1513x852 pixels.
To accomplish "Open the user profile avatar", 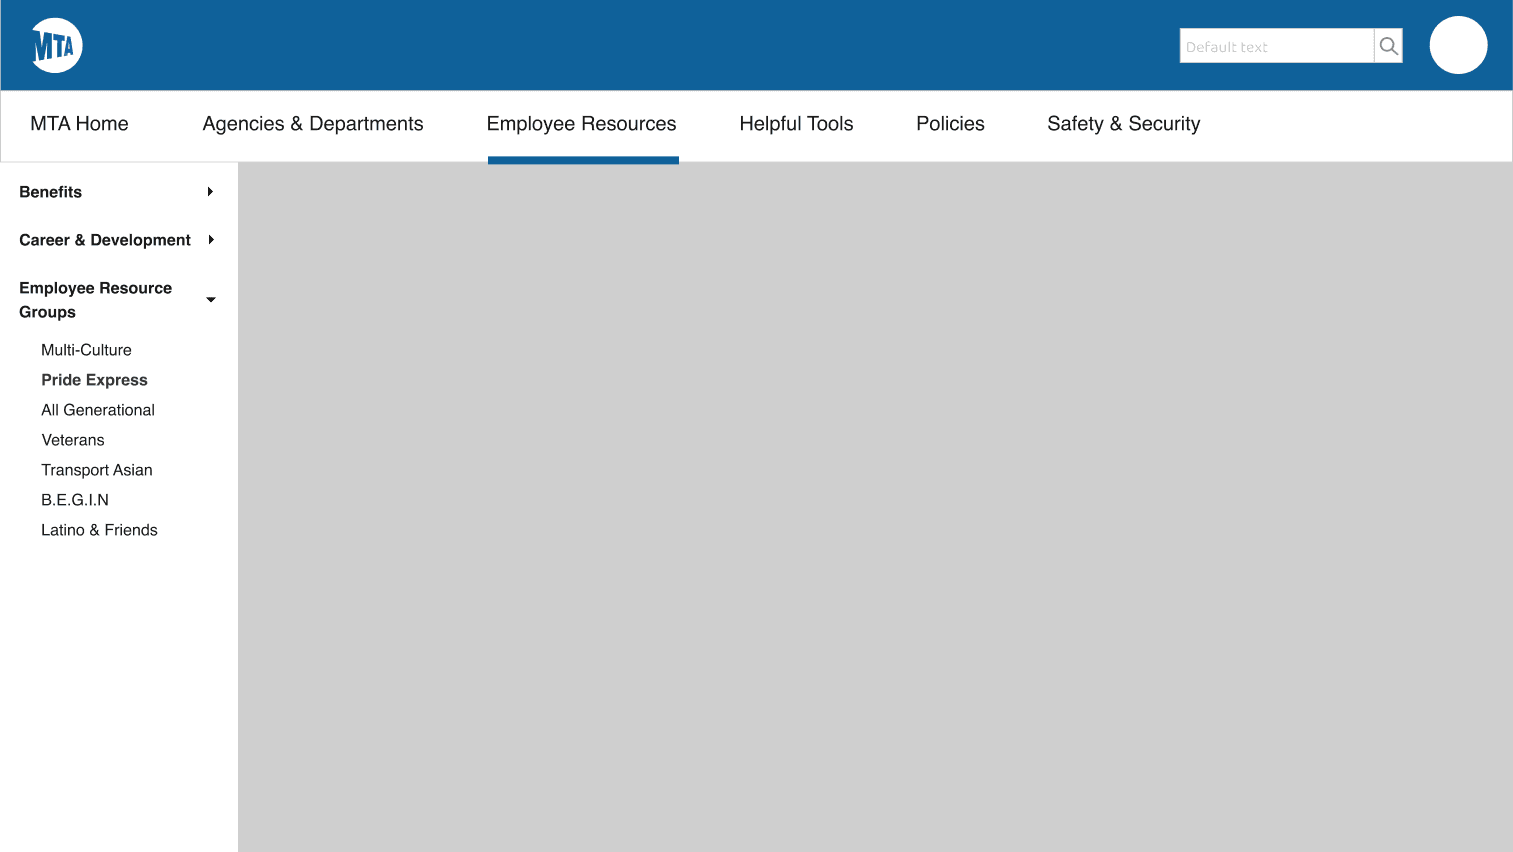I will coord(1458,44).
